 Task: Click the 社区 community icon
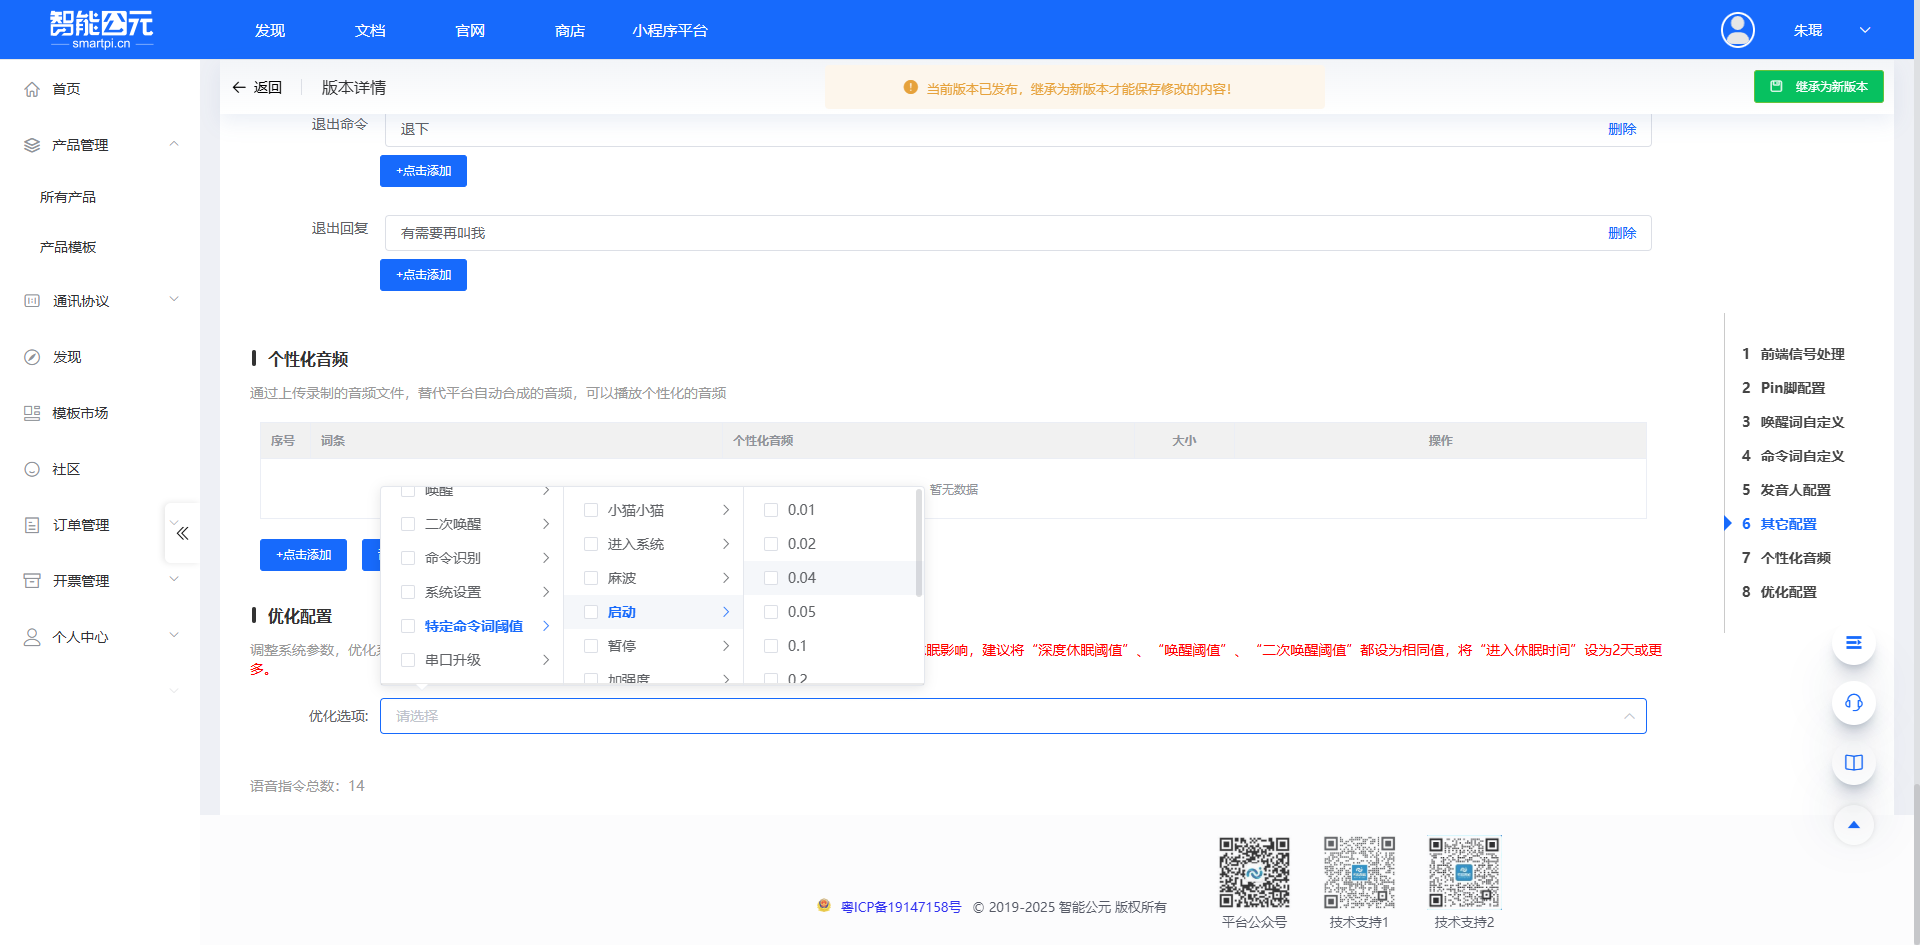tap(31, 468)
